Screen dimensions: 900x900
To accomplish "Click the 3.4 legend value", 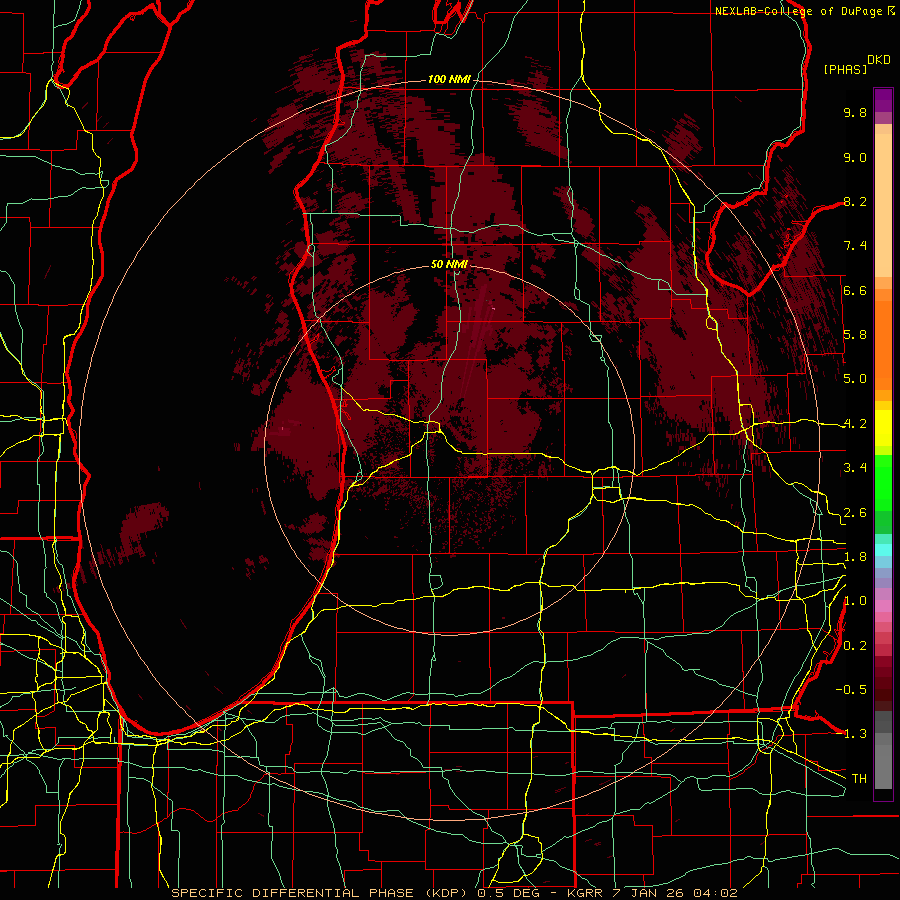I will coord(855,468).
